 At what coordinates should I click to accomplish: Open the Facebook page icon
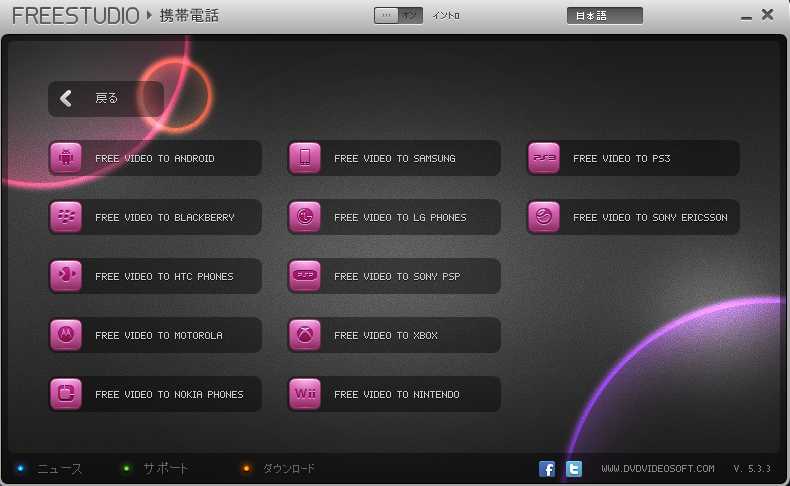pos(547,469)
